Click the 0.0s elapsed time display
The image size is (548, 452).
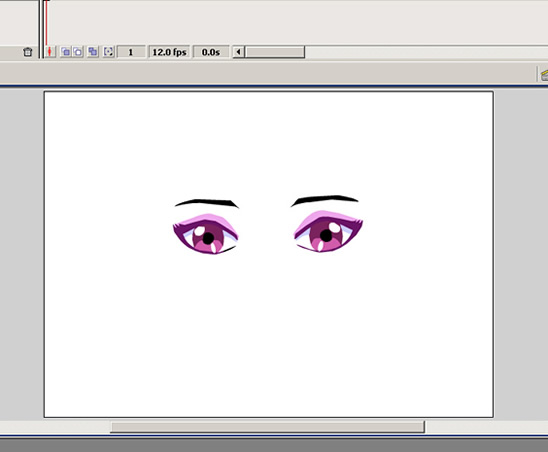211,52
